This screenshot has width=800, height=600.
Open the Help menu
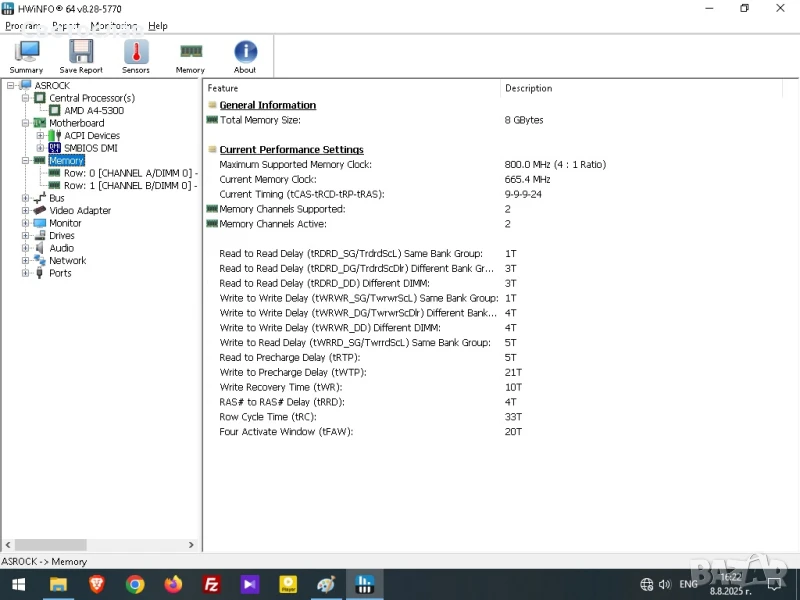[x=158, y=26]
